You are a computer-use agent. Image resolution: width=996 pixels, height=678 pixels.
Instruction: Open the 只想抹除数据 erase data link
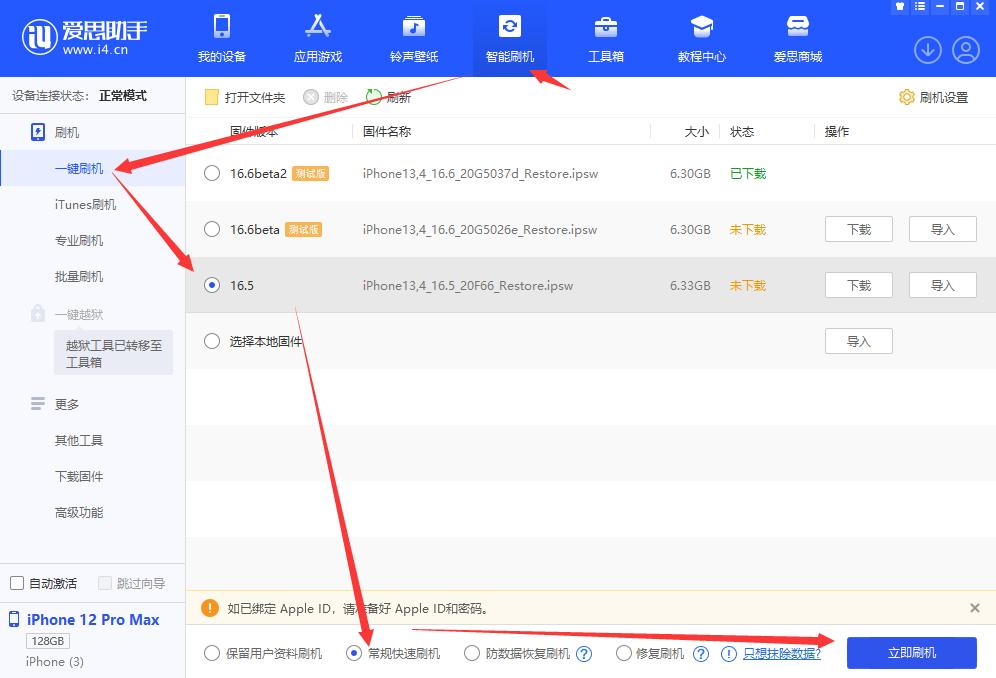pos(779,653)
